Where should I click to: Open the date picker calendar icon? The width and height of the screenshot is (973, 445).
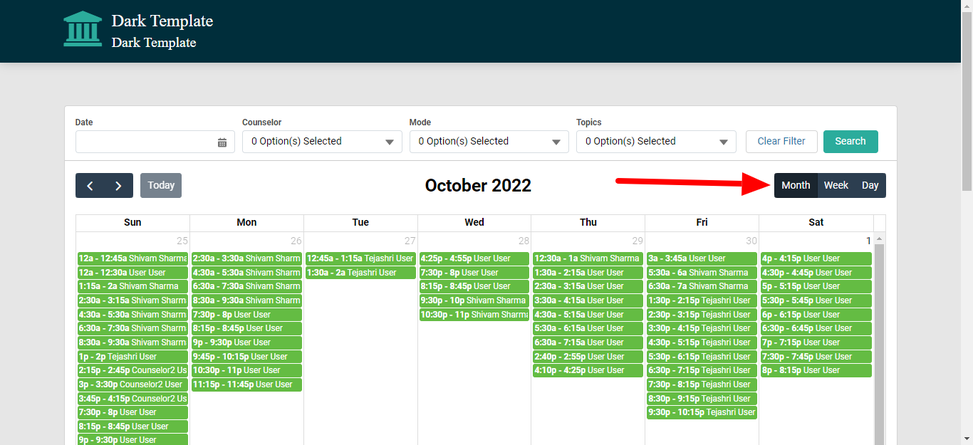click(222, 142)
